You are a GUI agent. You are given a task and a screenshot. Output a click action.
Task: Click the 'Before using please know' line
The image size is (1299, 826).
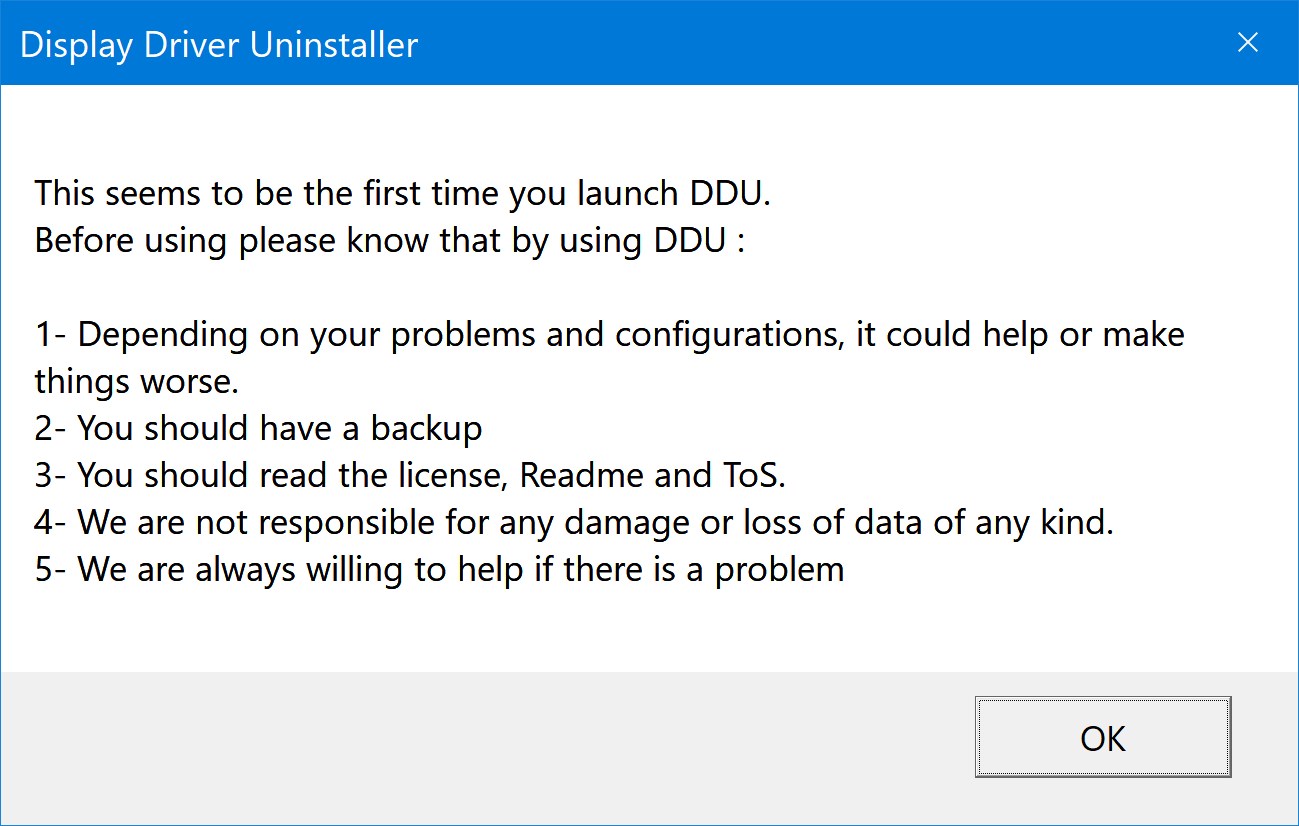(390, 241)
